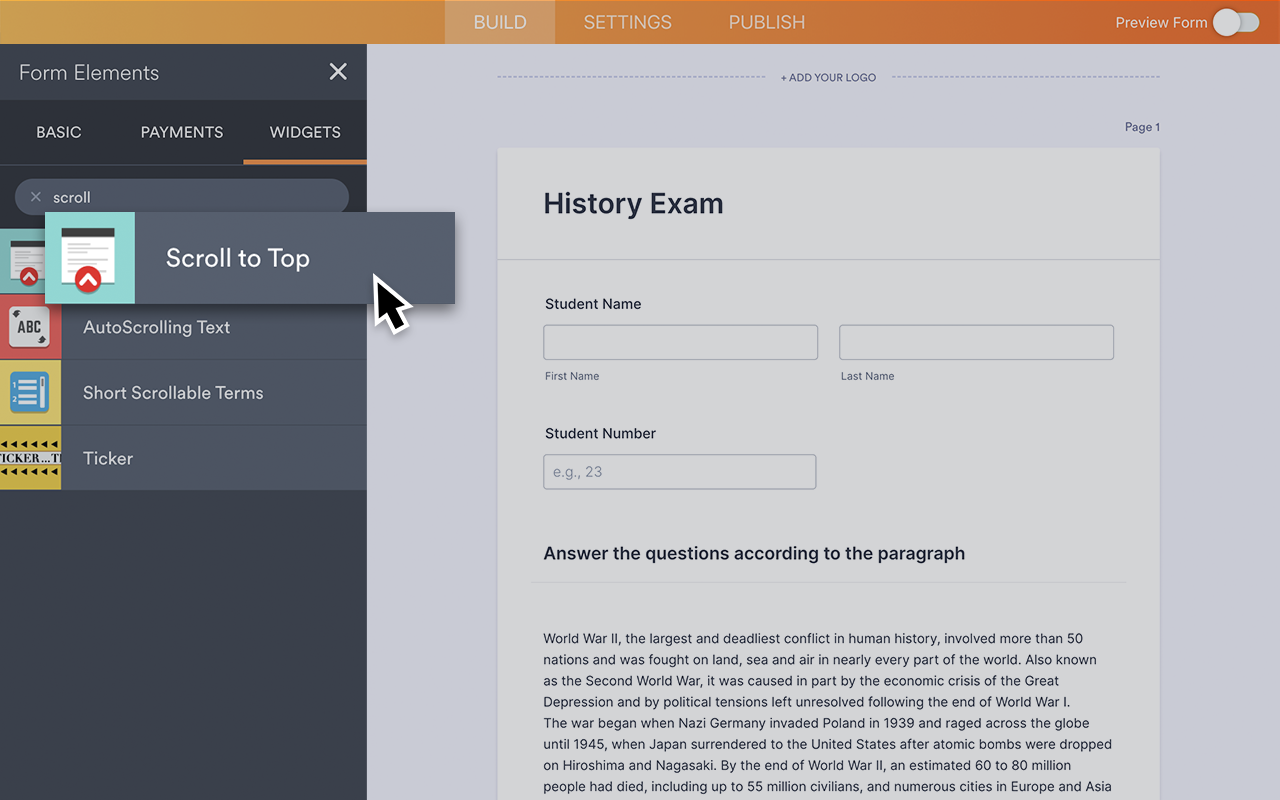Close the Form Elements panel

338,72
